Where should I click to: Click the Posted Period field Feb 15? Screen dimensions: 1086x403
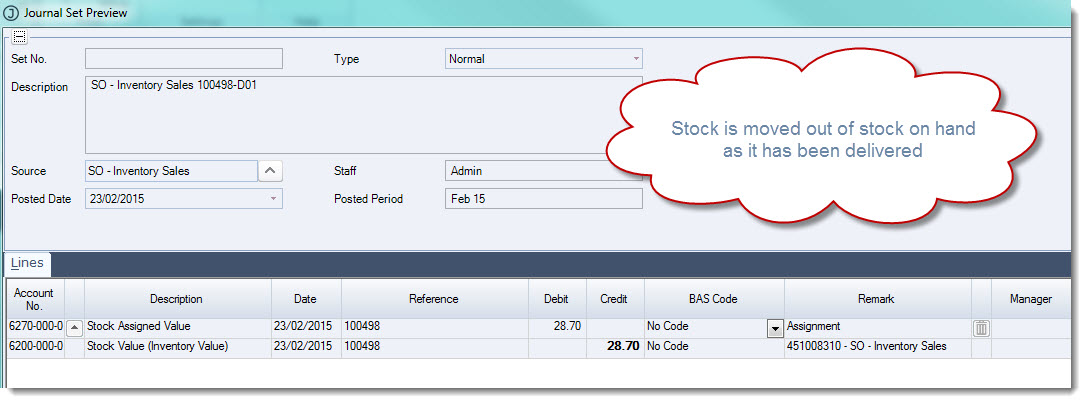(x=544, y=199)
